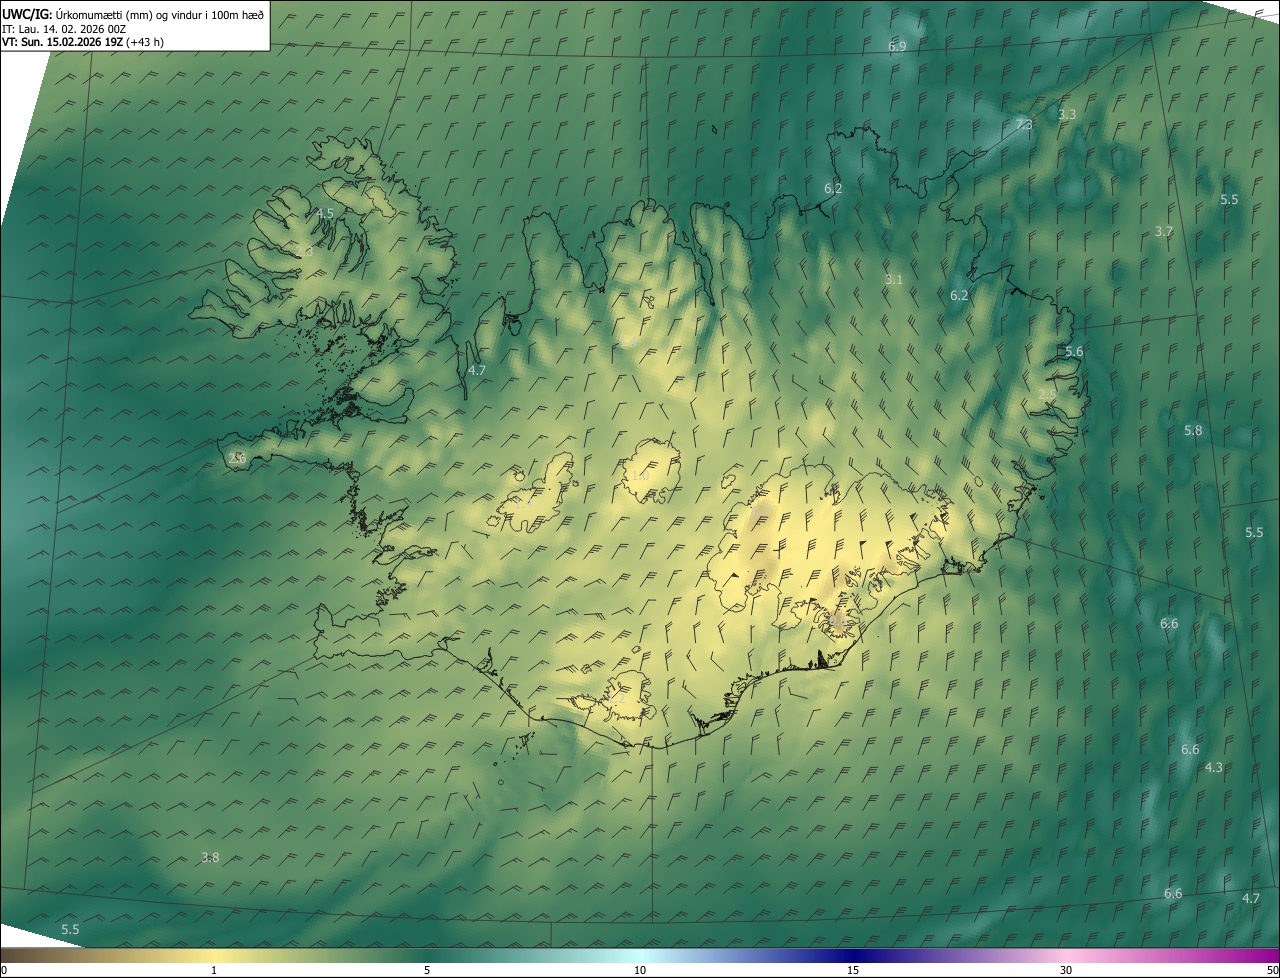Select the 2.5 value in the Eastfjords
The image size is (1280, 978).
1047,395
